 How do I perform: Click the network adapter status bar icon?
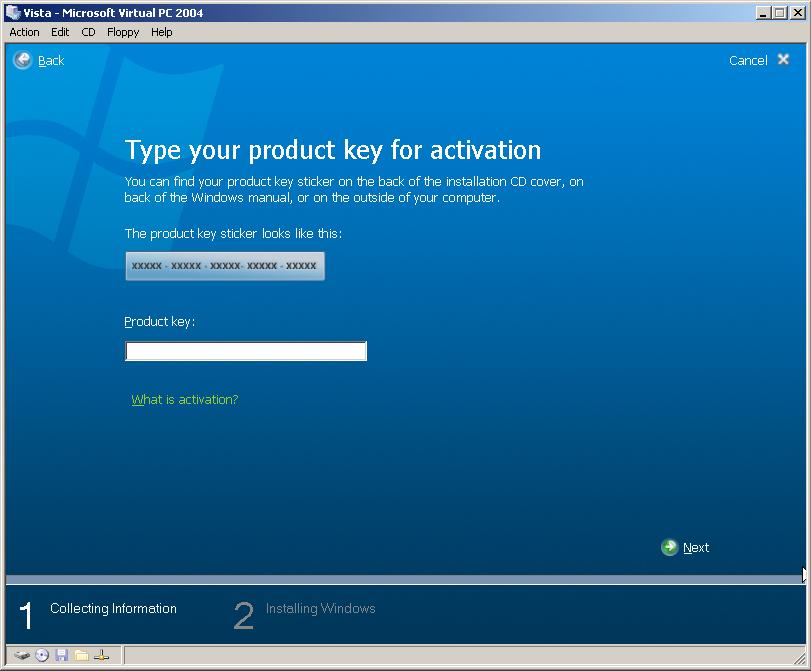click(101, 655)
